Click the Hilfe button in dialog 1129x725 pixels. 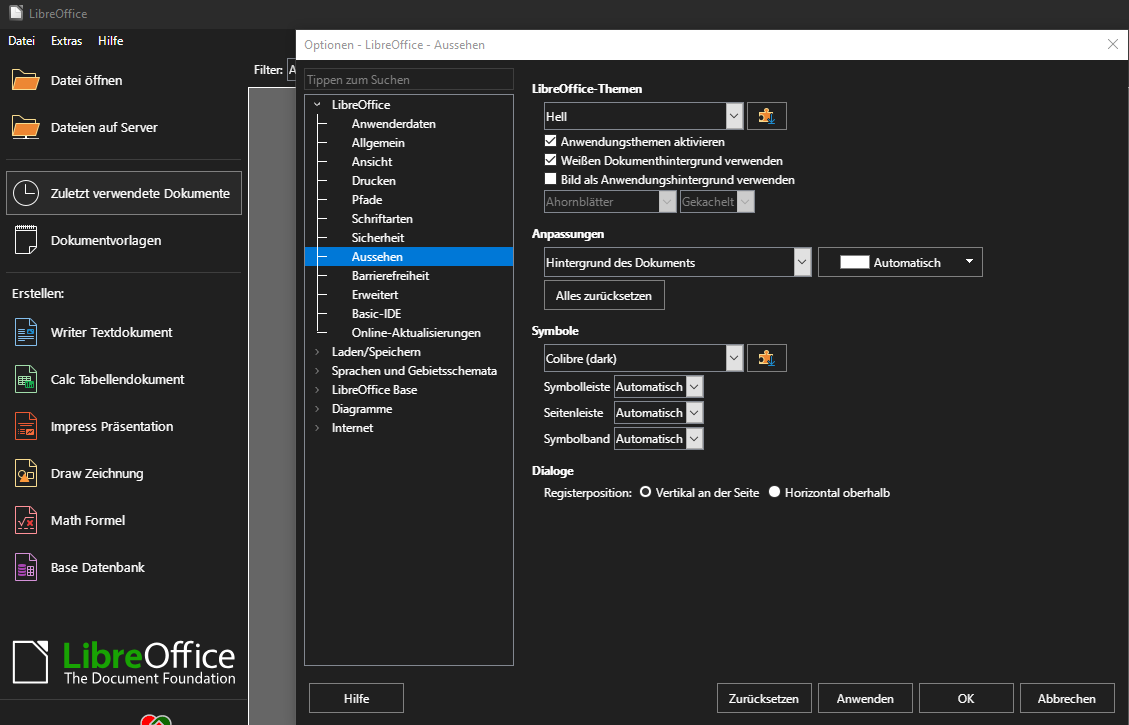(x=356, y=698)
